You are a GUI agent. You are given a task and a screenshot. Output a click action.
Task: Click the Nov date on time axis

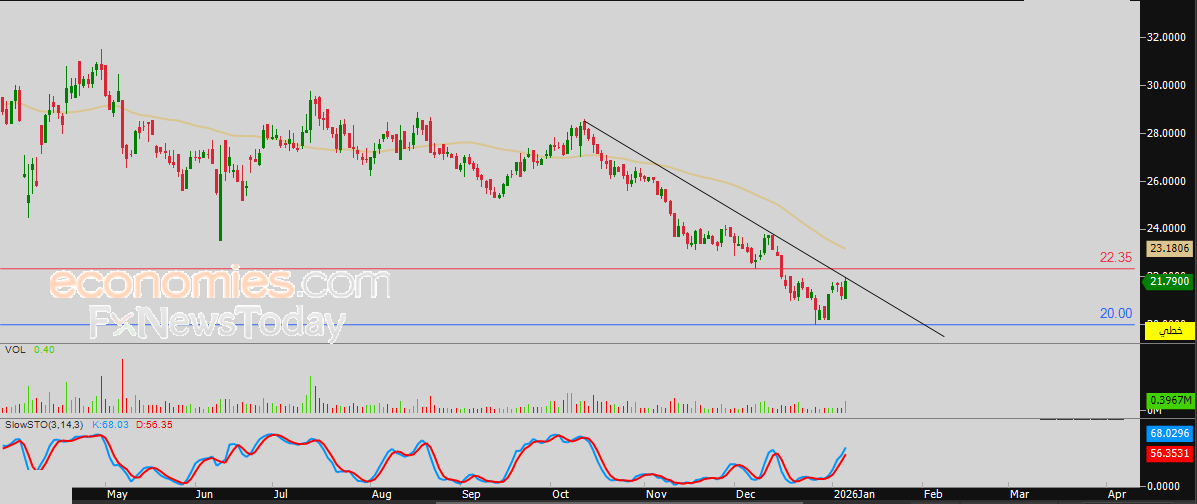[x=656, y=495]
